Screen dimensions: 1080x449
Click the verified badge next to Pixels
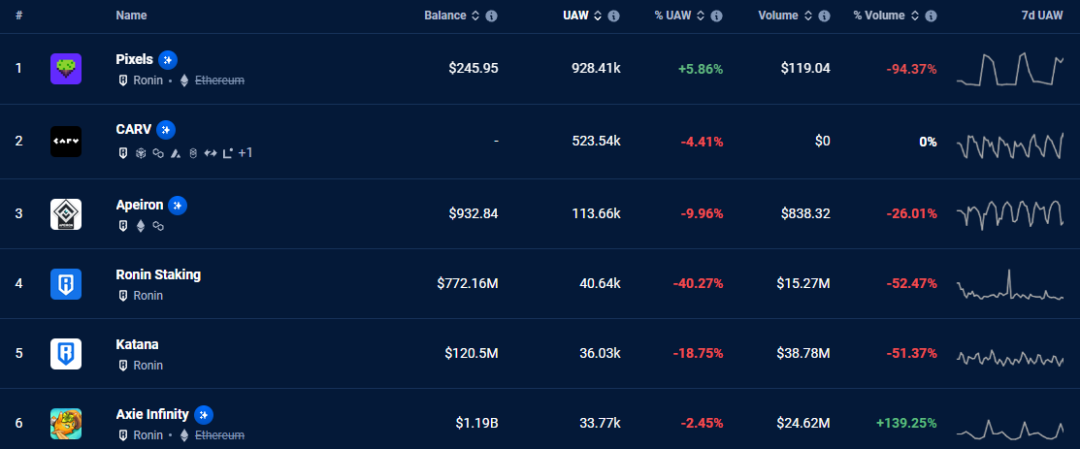(x=168, y=60)
